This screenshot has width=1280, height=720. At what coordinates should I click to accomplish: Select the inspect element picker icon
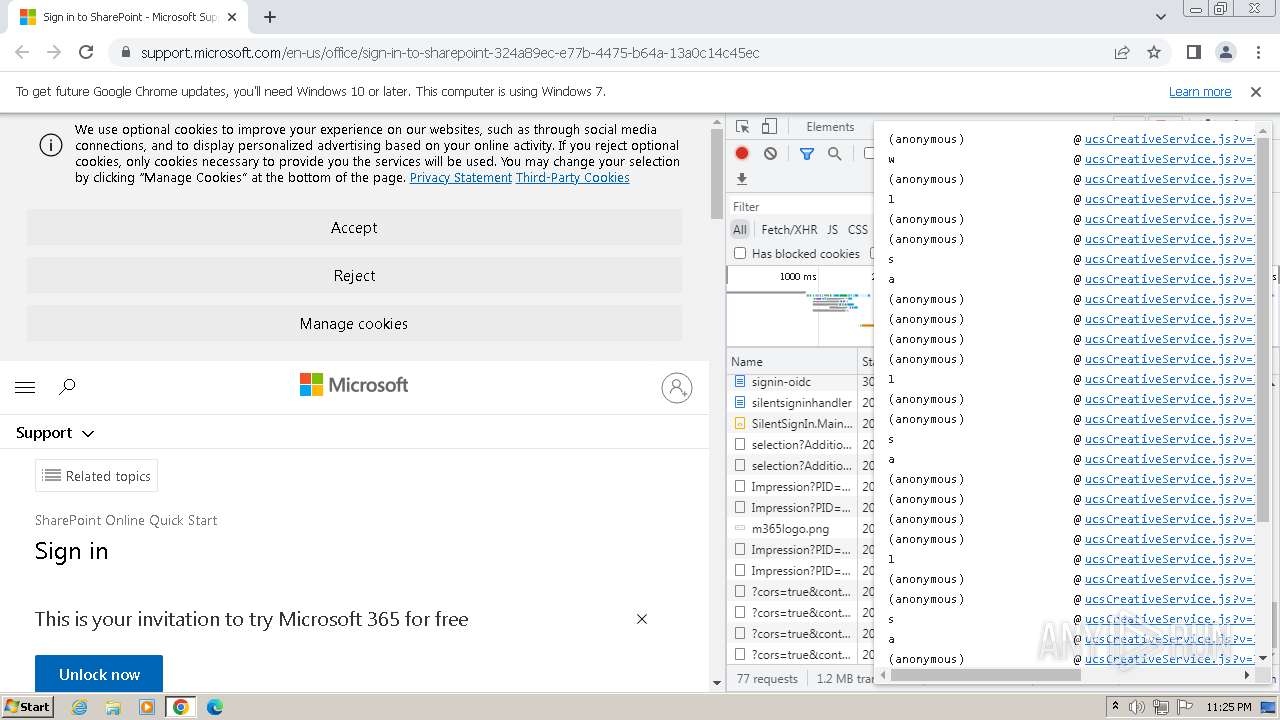pyautogui.click(x=742, y=127)
